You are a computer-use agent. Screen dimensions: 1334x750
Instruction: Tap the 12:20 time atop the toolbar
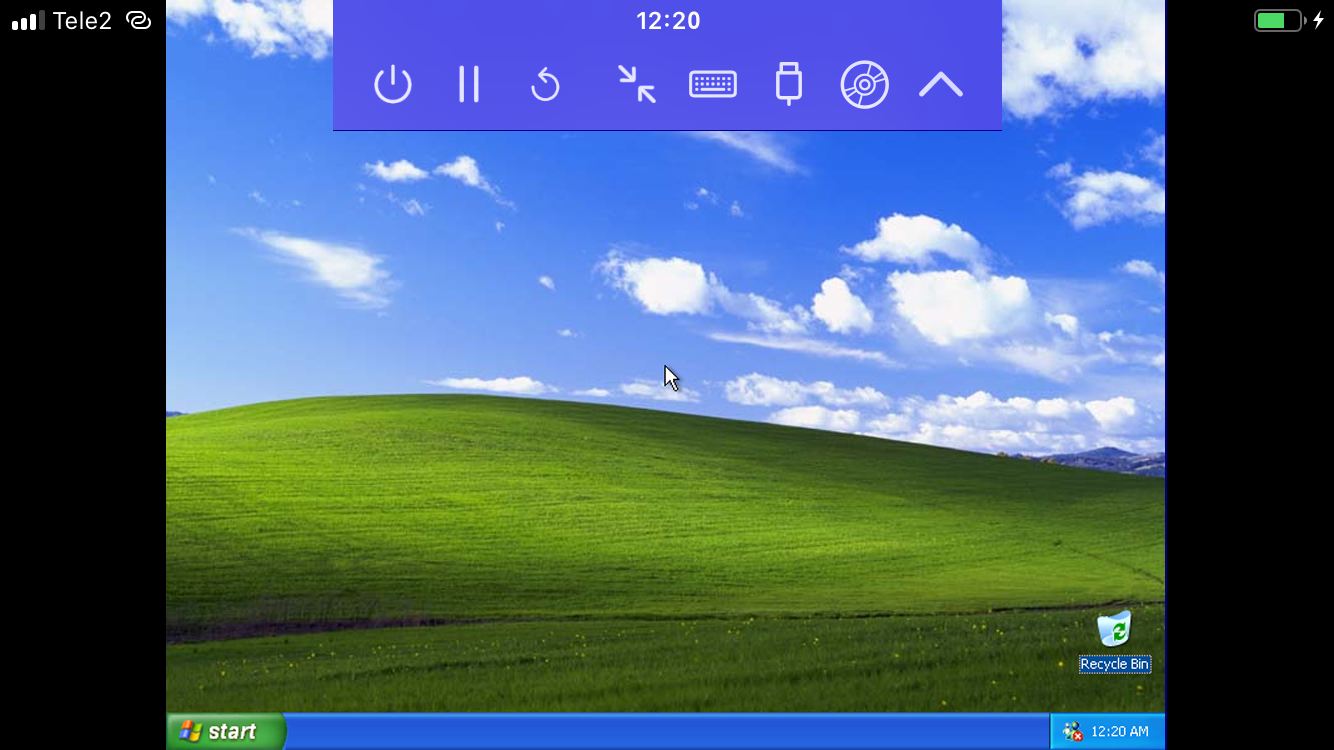(x=668, y=21)
